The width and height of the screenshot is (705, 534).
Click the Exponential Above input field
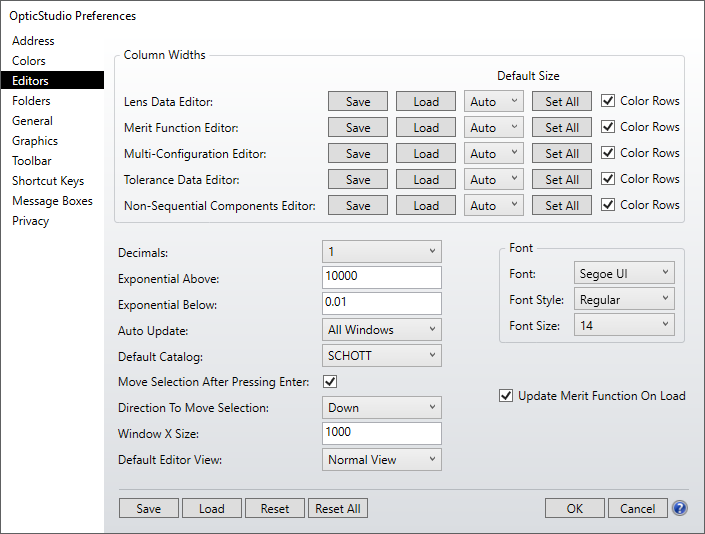(382, 278)
